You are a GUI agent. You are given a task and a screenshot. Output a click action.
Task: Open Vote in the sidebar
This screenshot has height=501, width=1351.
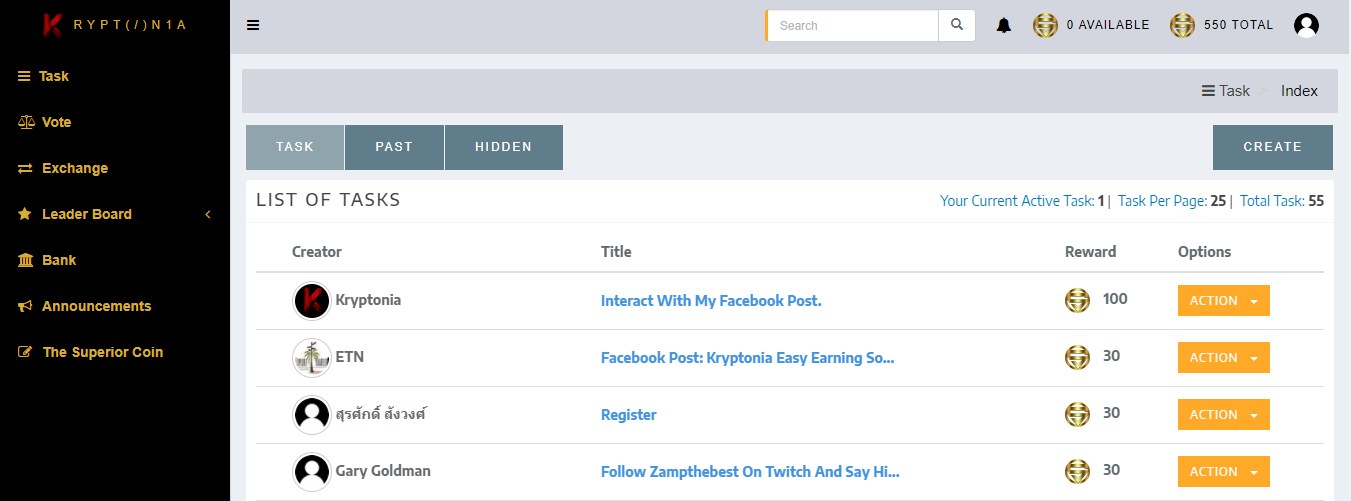pos(57,122)
